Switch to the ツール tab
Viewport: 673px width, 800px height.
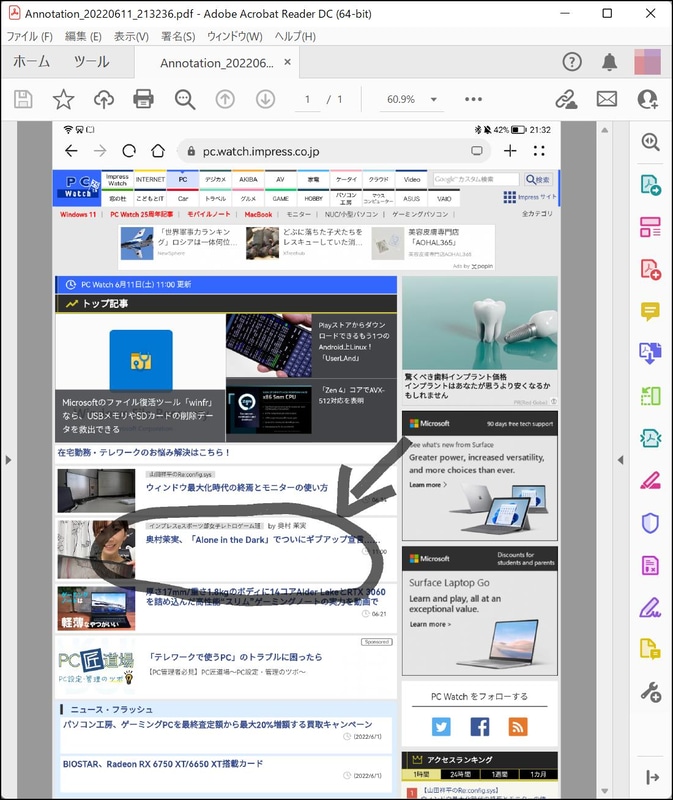tap(91, 62)
